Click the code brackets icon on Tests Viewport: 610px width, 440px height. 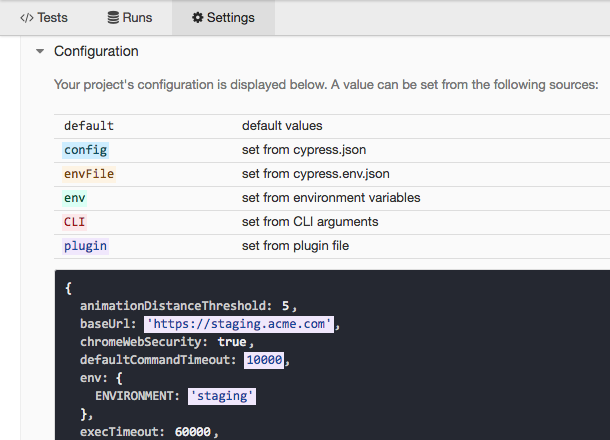[x=27, y=17]
